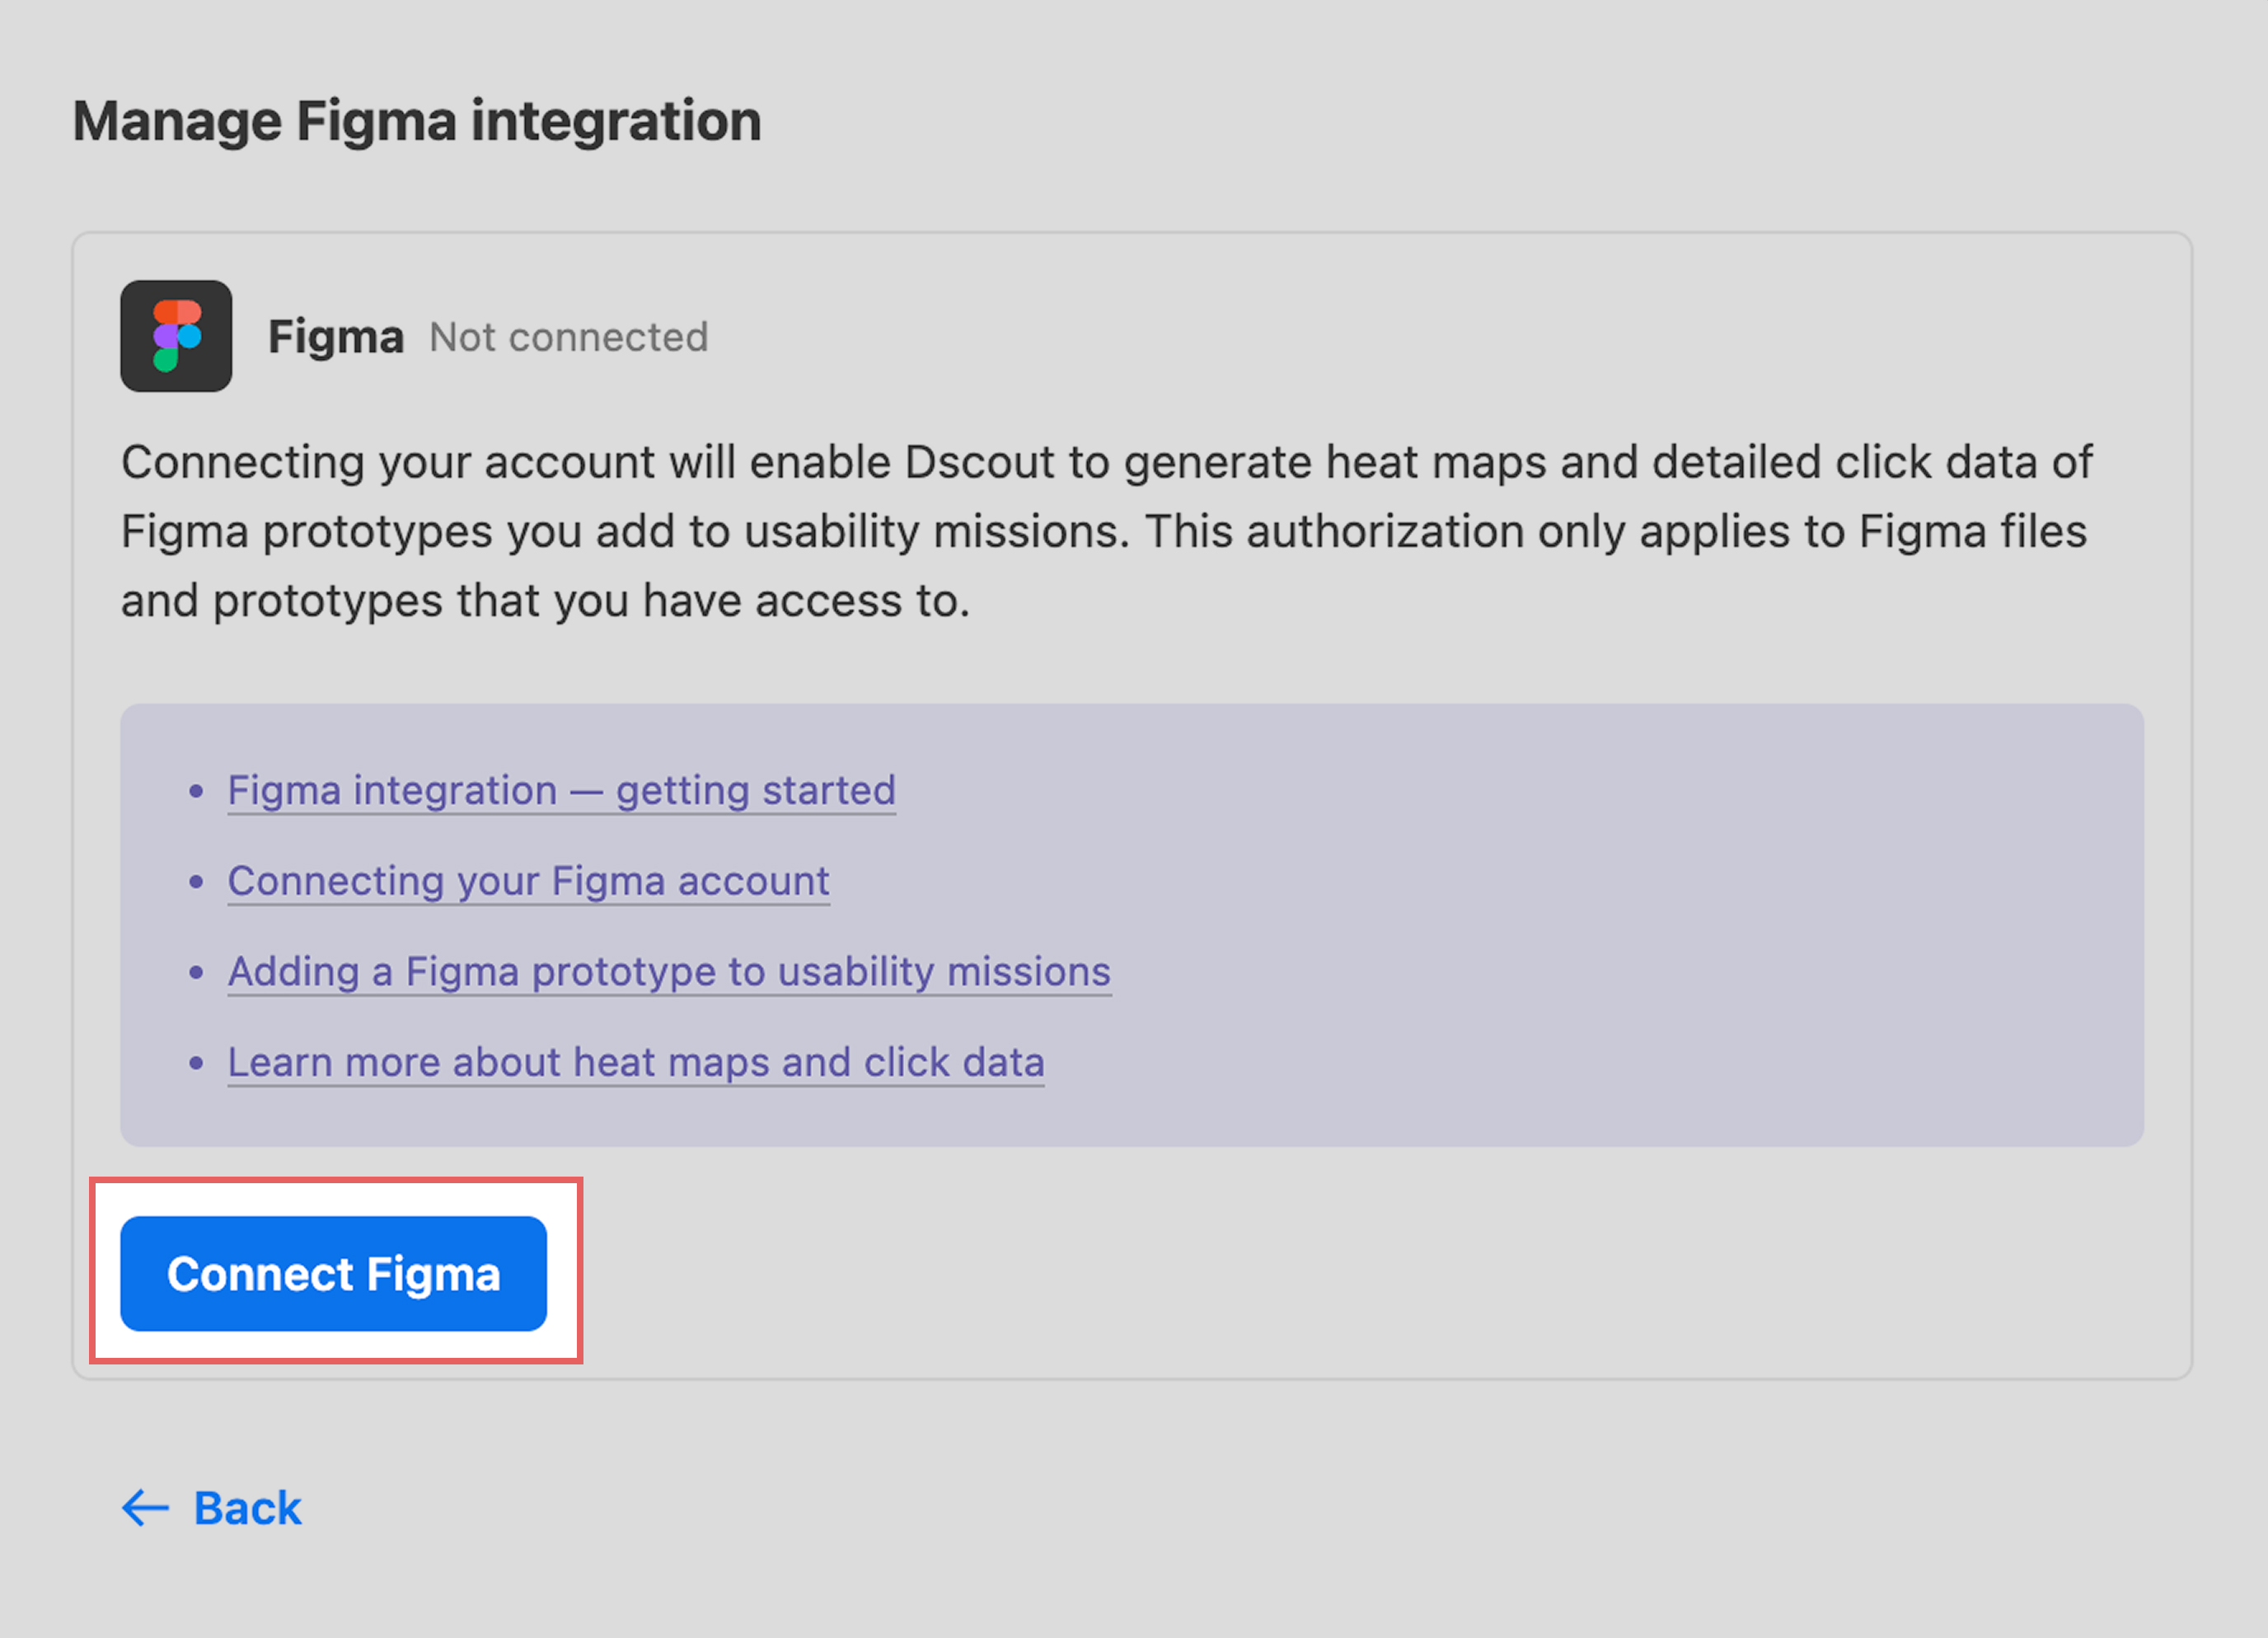This screenshot has width=2268, height=1638.
Task: Click the left arrow icon beside Back
Action: pos(146,1508)
